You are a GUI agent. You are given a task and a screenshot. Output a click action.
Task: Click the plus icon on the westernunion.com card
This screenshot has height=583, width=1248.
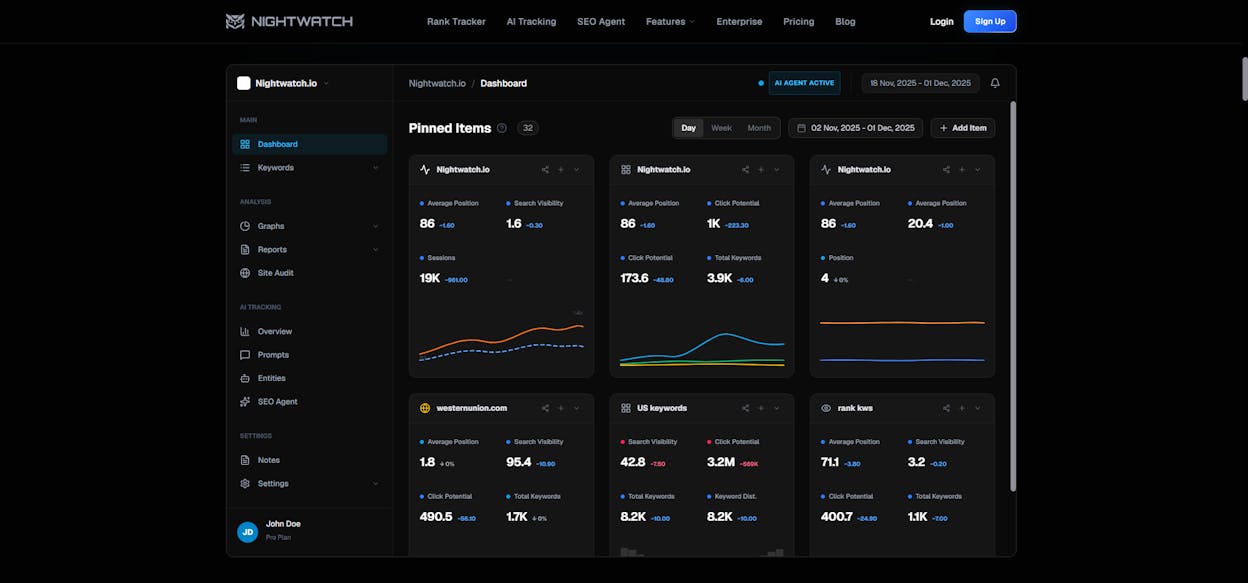561,408
